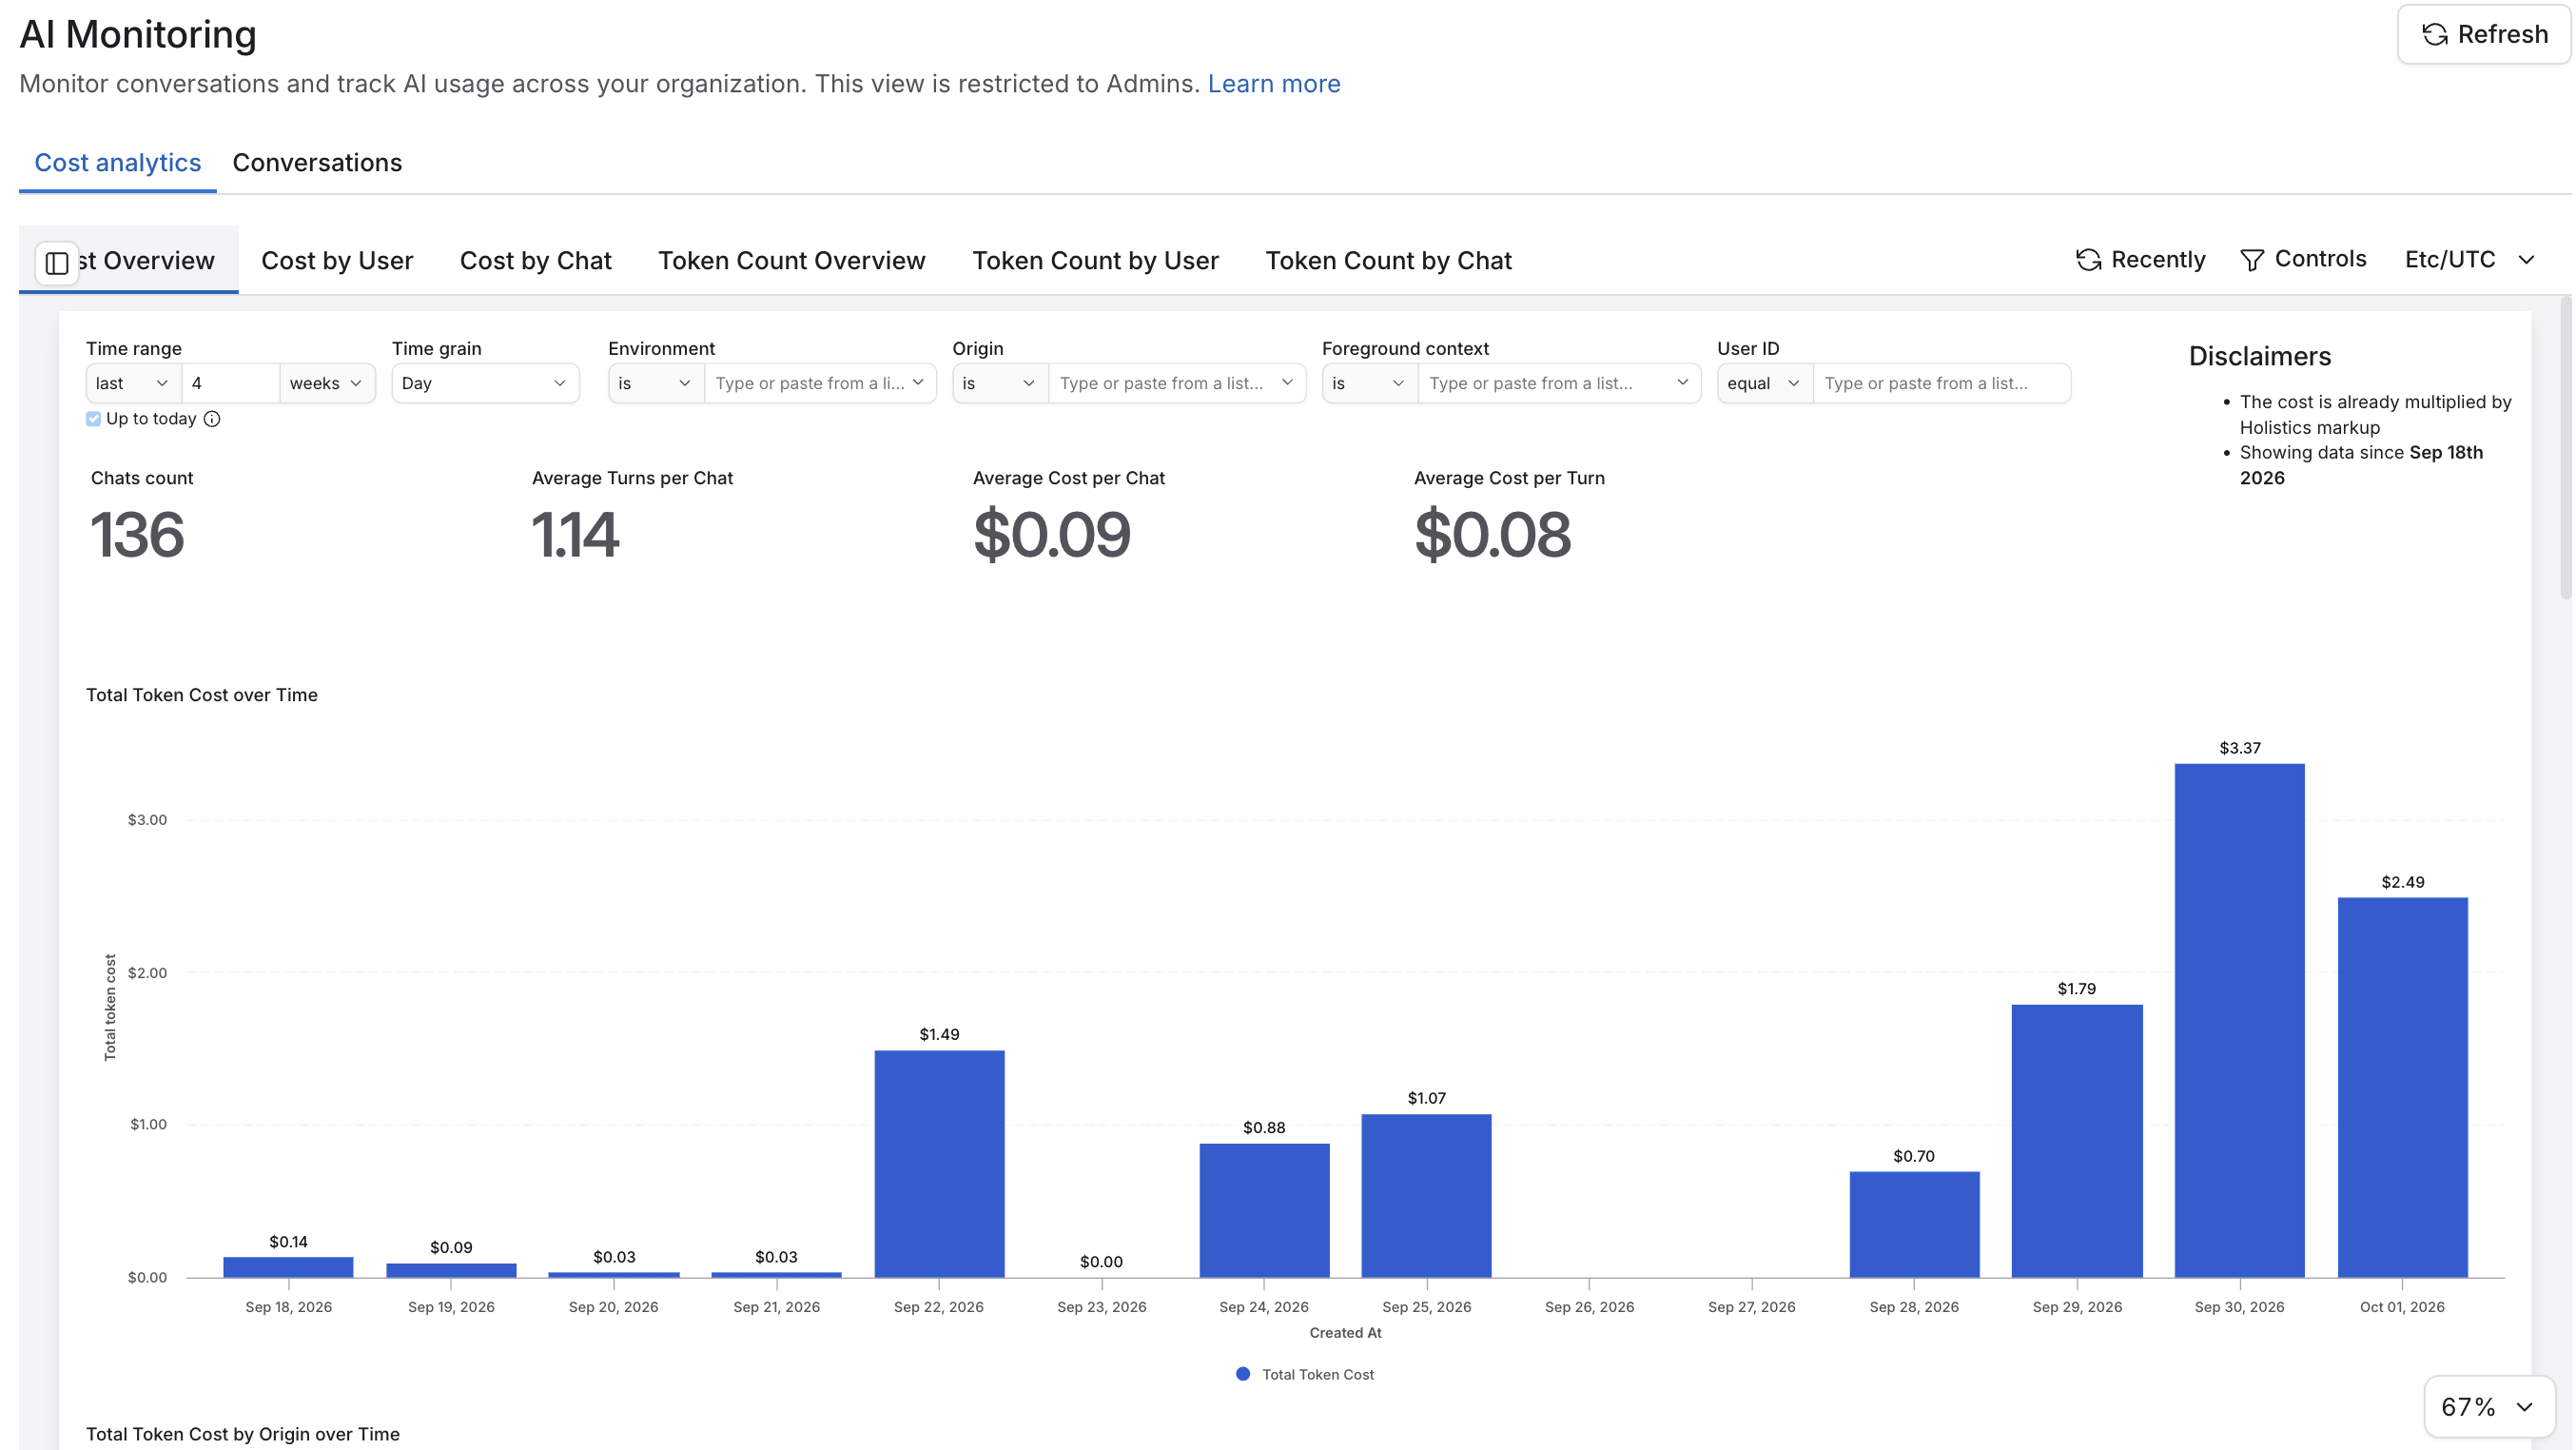Switch to the Conversations tab

[317, 163]
